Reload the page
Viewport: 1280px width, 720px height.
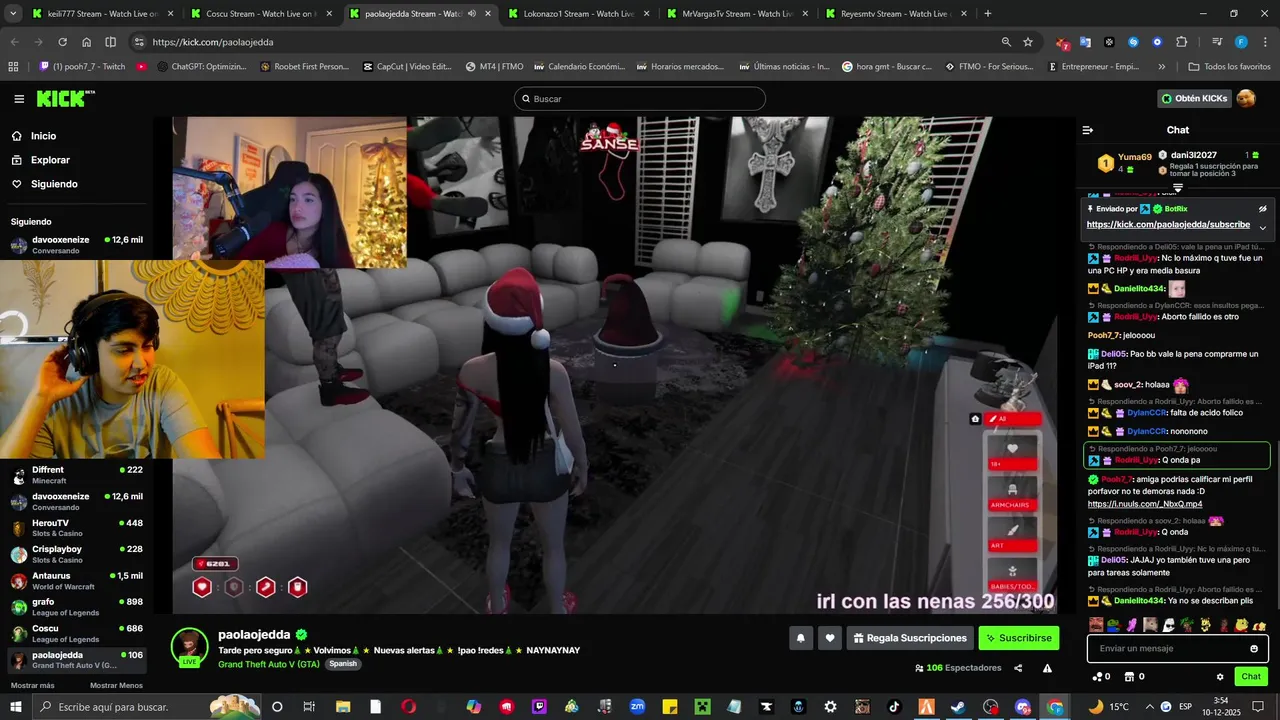(x=62, y=42)
